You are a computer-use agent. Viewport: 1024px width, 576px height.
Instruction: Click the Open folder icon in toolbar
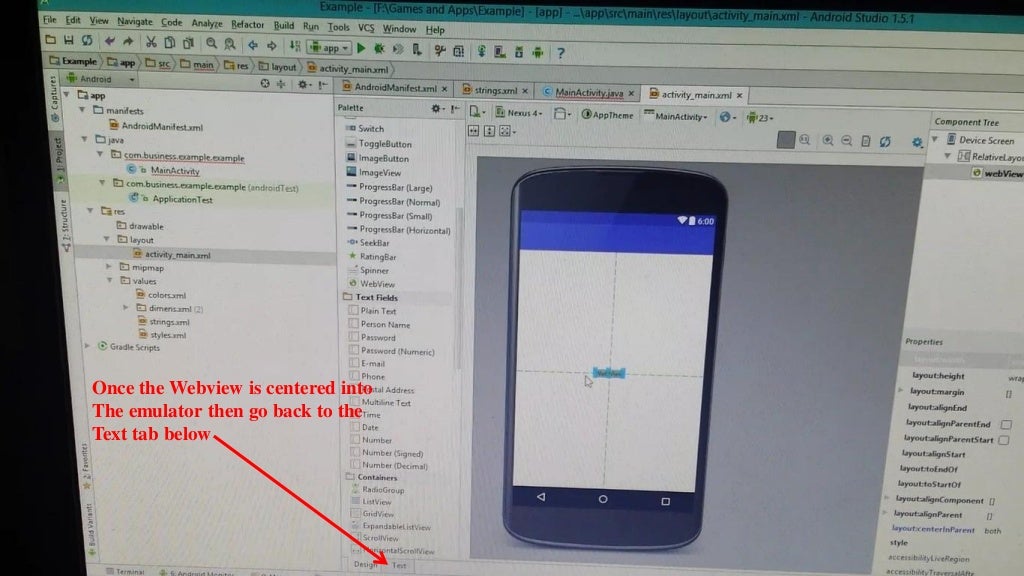click(x=50, y=40)
